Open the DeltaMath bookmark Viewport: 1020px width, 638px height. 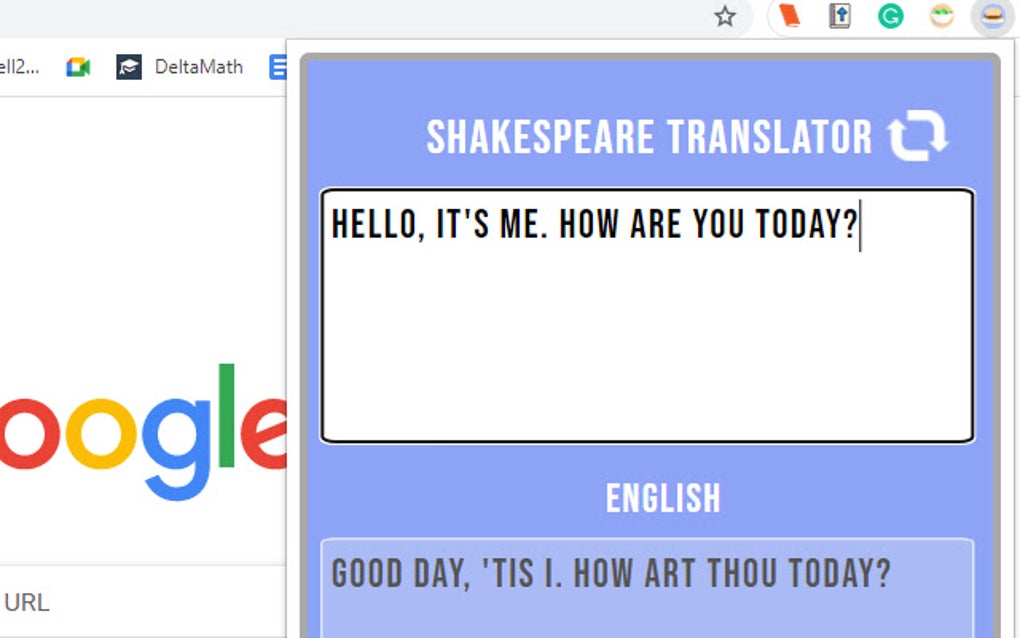pyautogui.click(x=180, y=67)
